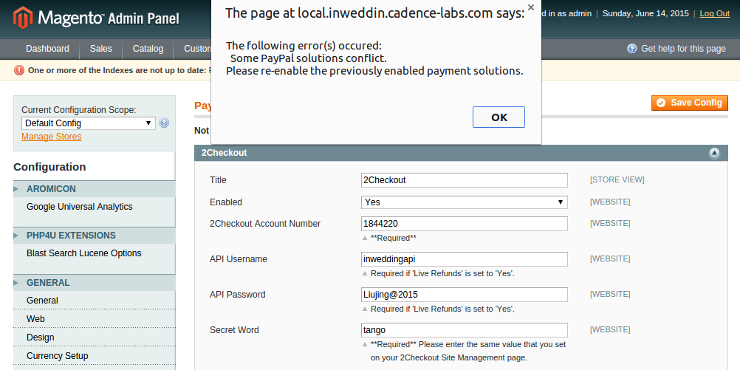Screen dimensions: 740x370
Task: Click the **Required** note under Account Number
Action: pos(393,238)
